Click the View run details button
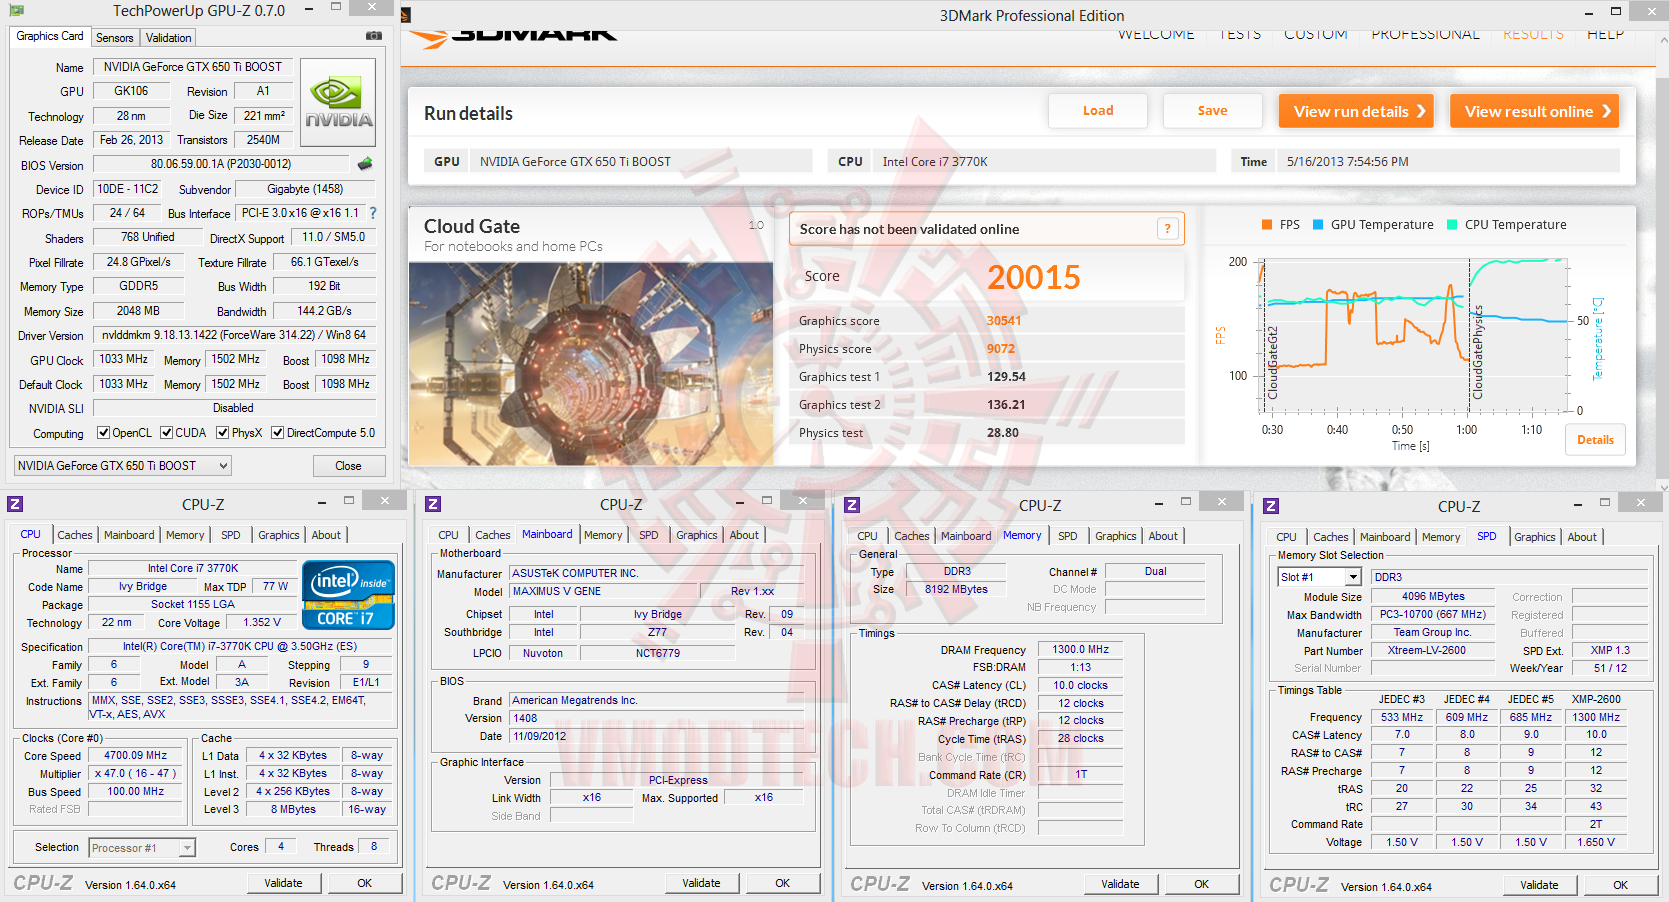Image resolution: width=1669 pixels, height=902 pixels. pyautogui.click(x=1356, y=111)
